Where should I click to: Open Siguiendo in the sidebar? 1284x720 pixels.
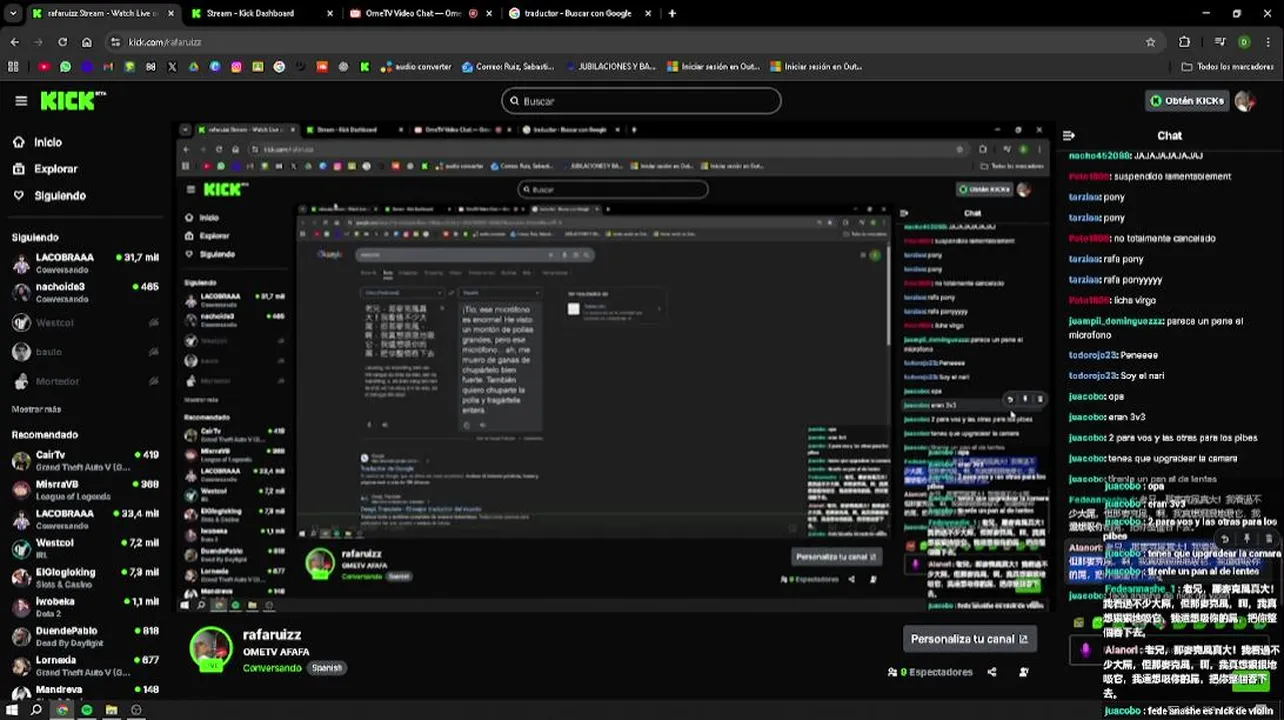click(x=49, y=196)
